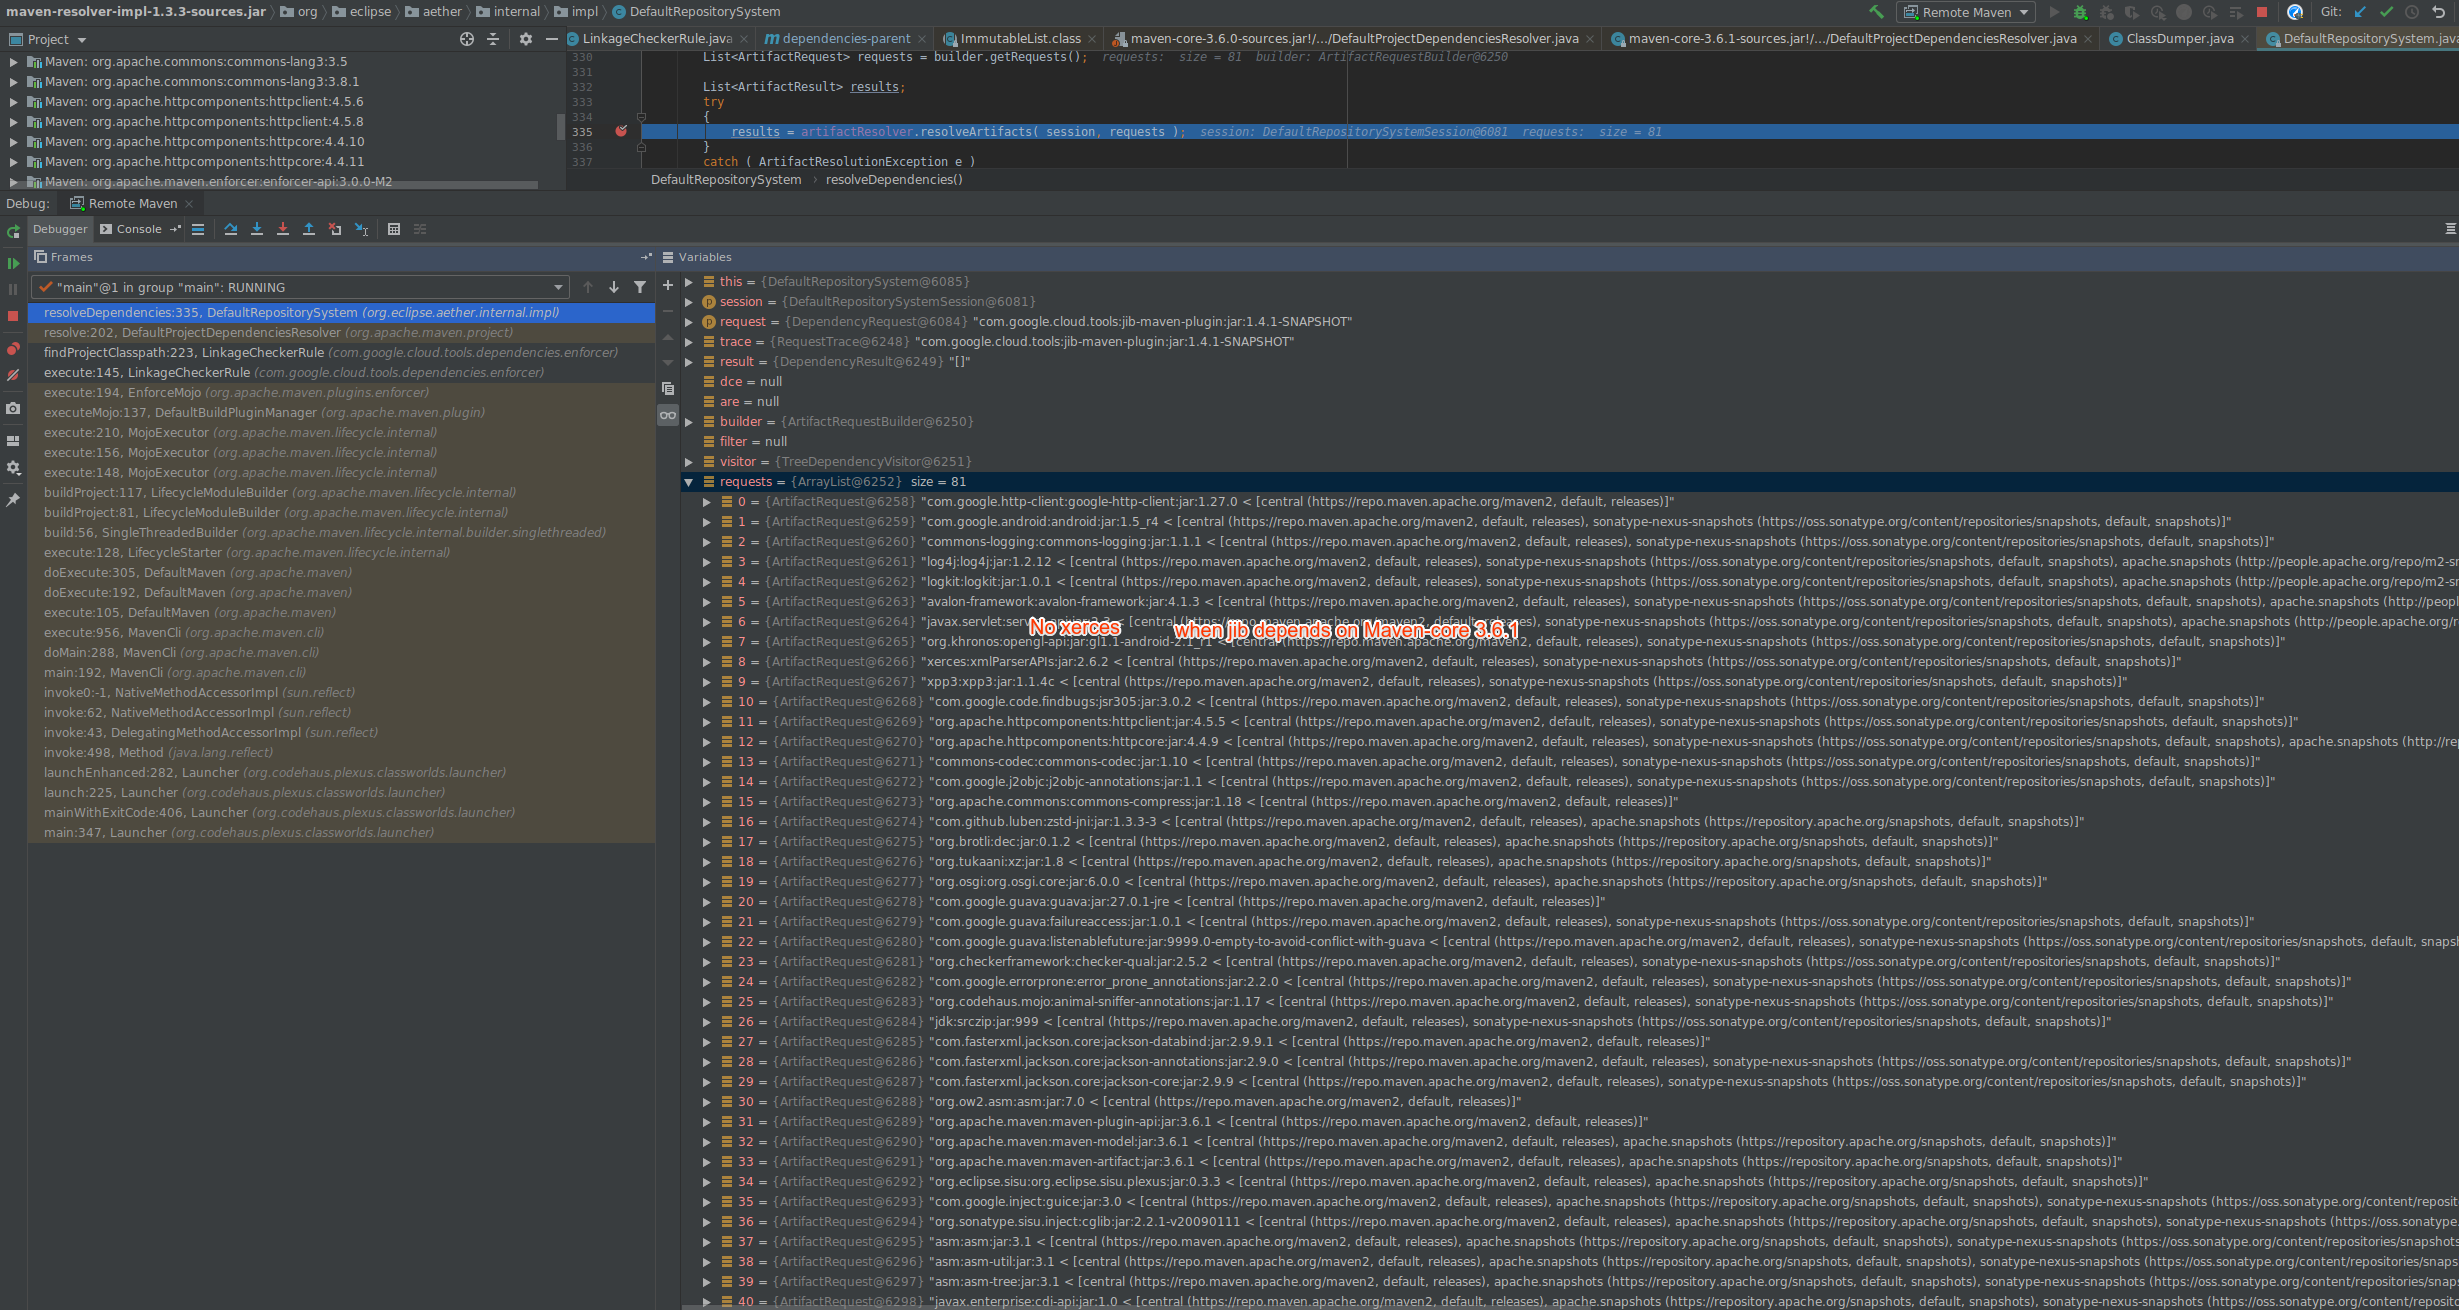This screenshot has width=2461, height=1311.
Task: Open View Breakpoints via the breakpoints icon
Action: pyautogui.click(x=12, y=349)
